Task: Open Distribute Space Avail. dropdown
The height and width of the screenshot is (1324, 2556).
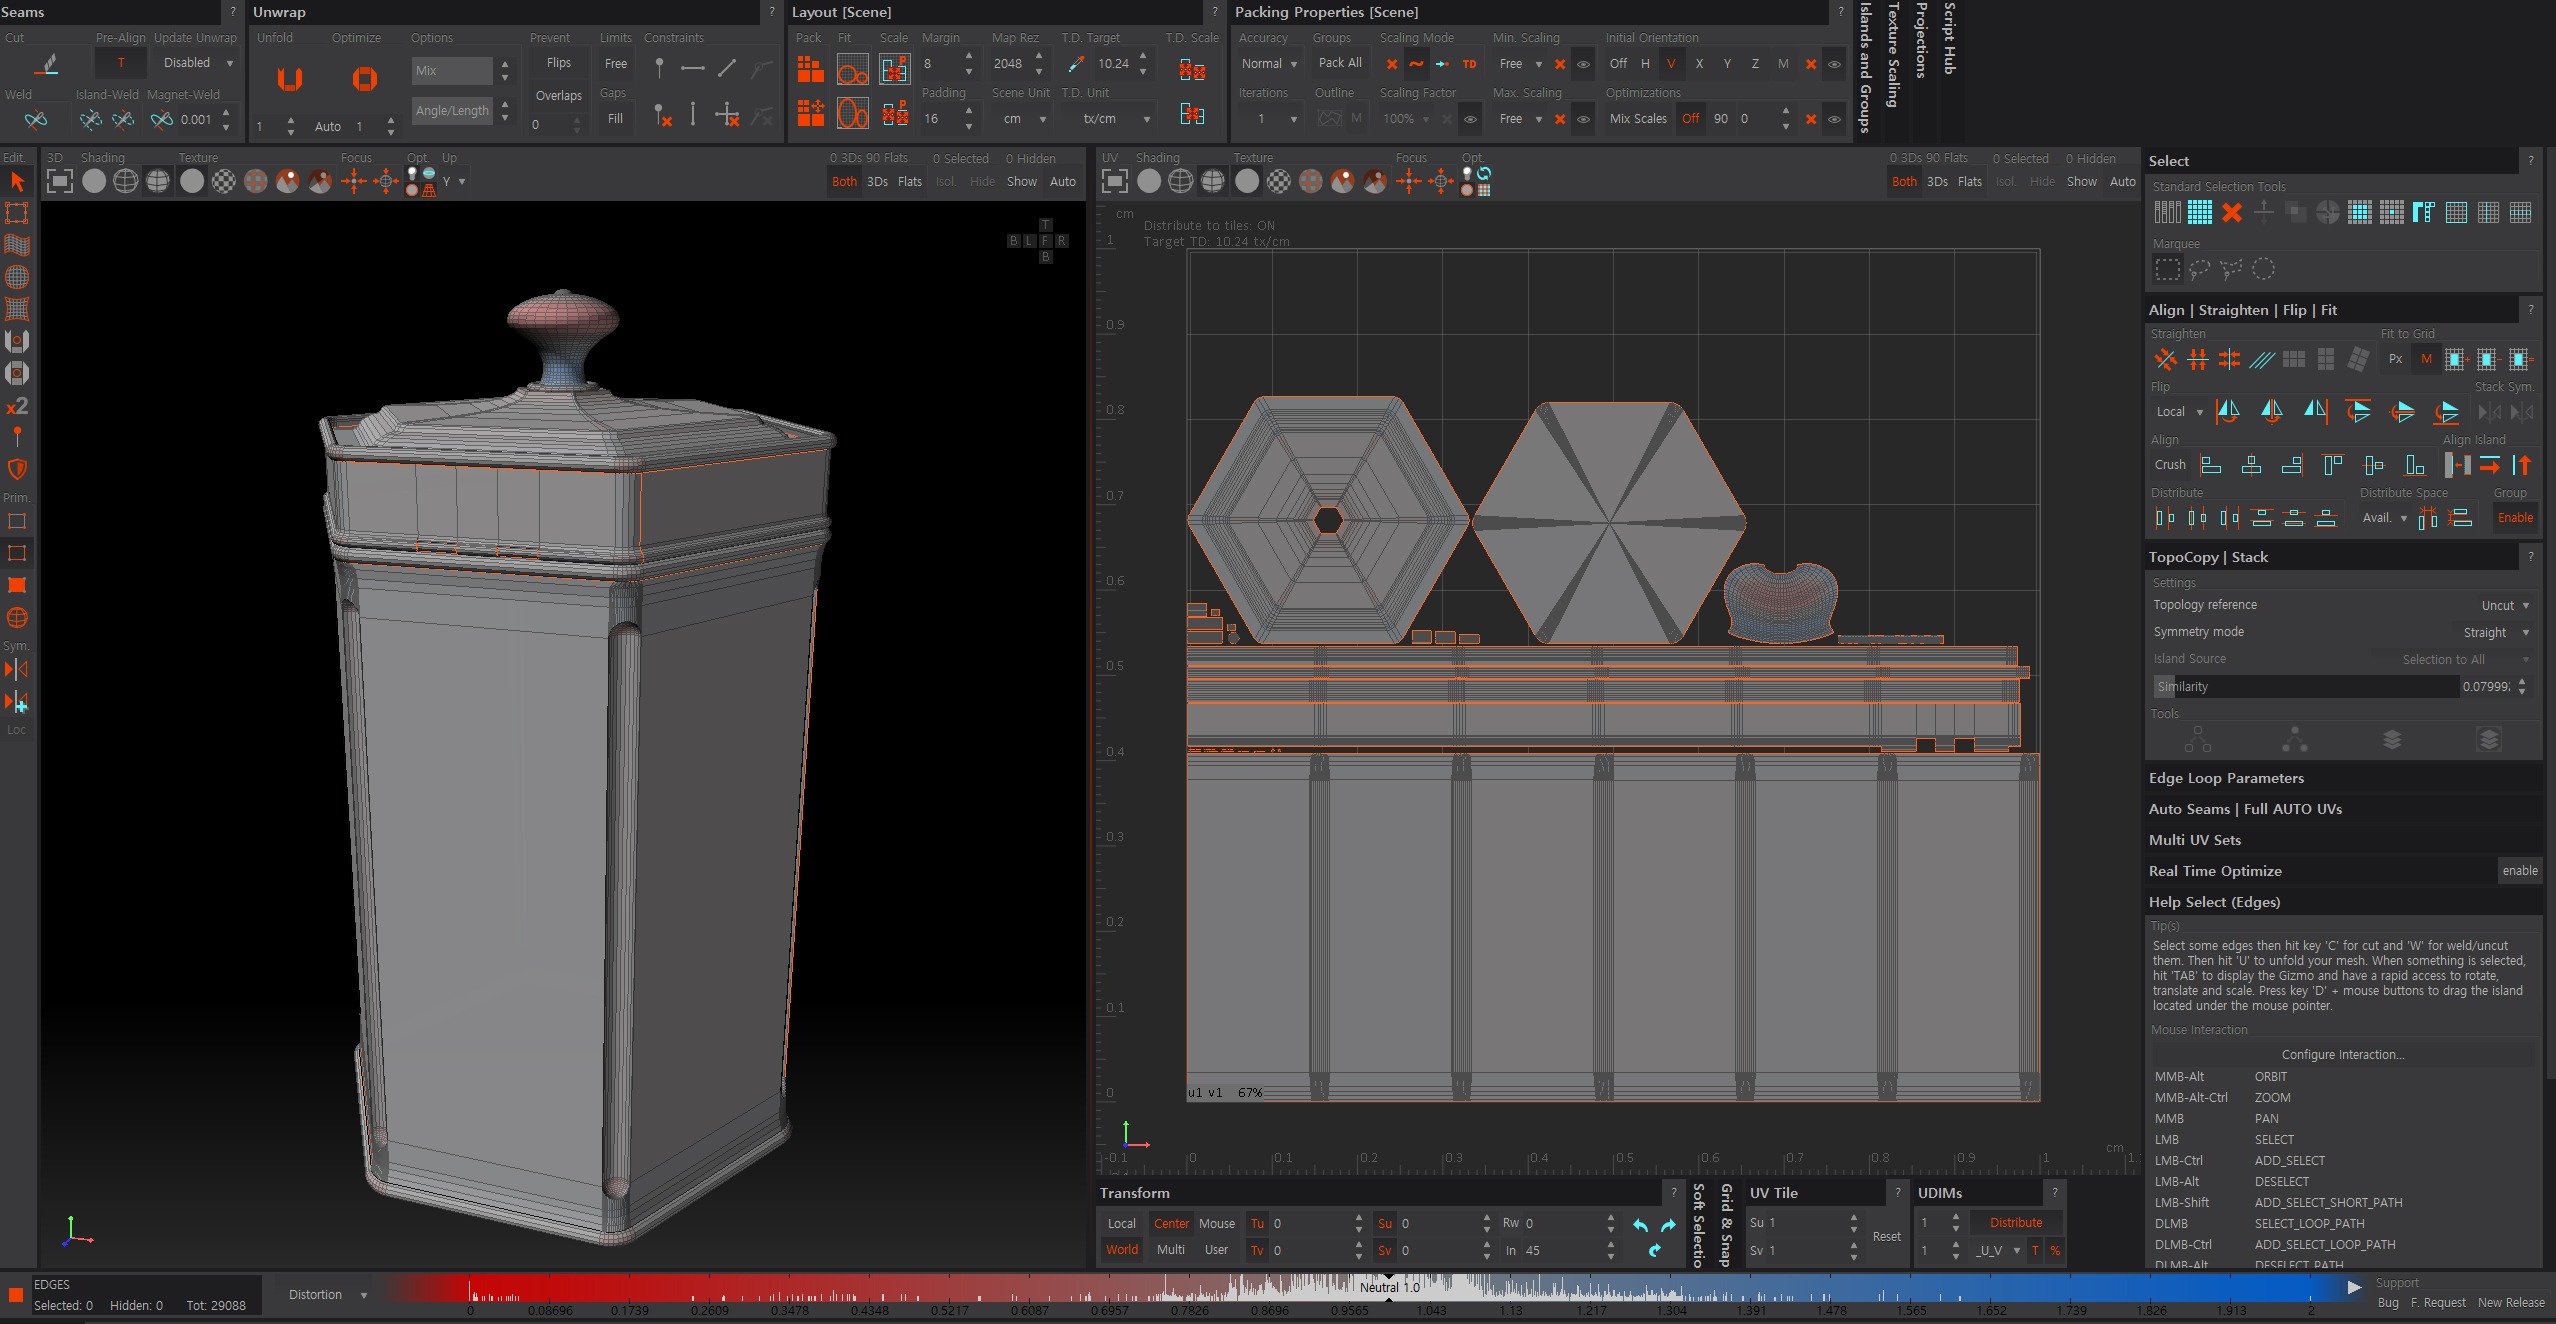Action: pos(2384,518)
